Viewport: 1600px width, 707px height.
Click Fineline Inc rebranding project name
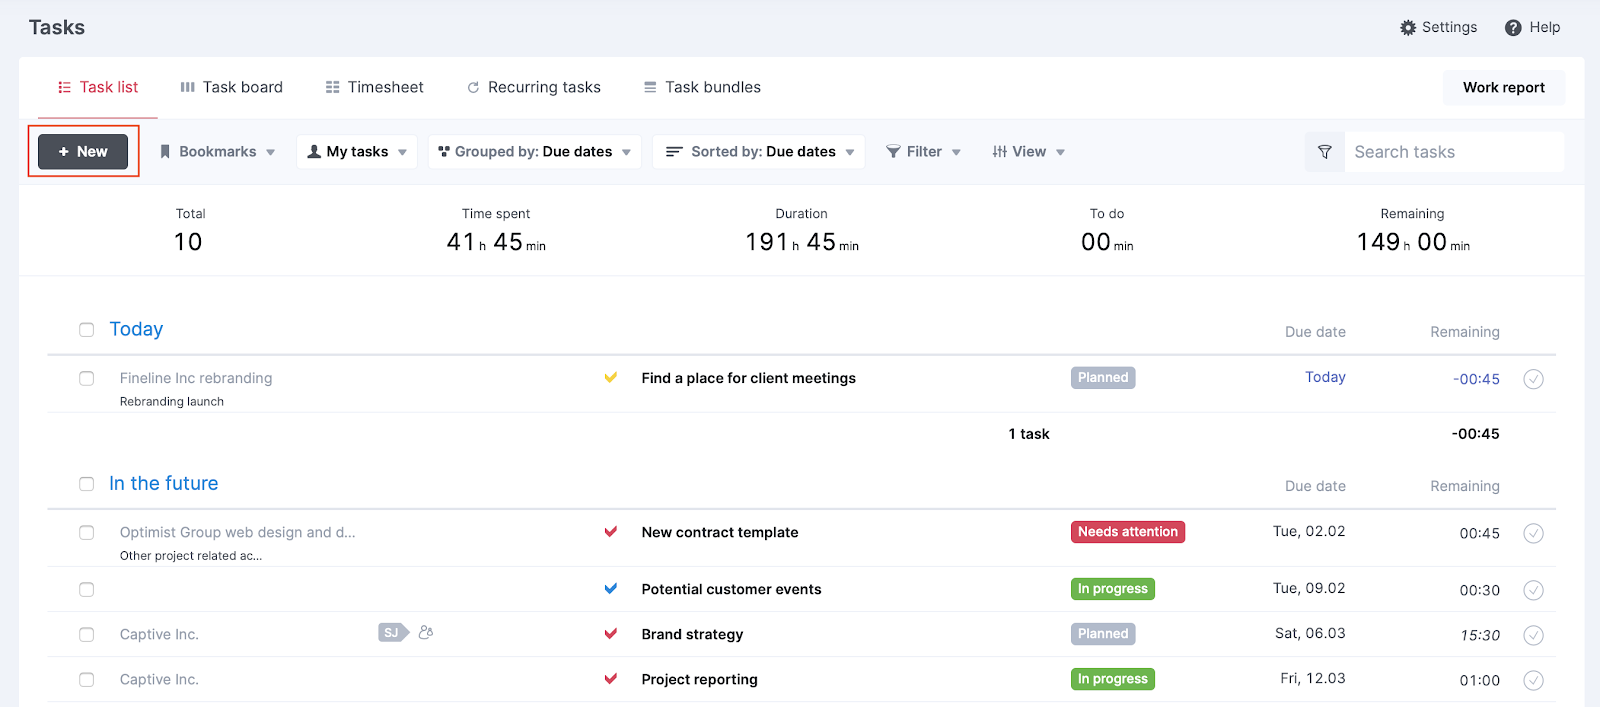tap(196, 378)
